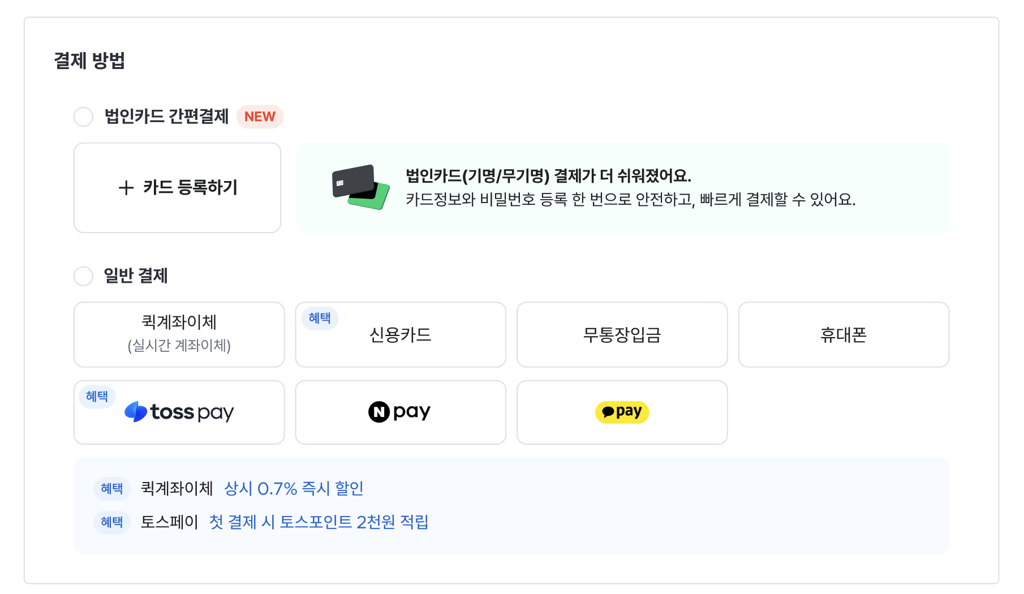The image size is (1024, 594).
Task: Choose 퀵계좌이체 payment option
Action: [179, 334]
